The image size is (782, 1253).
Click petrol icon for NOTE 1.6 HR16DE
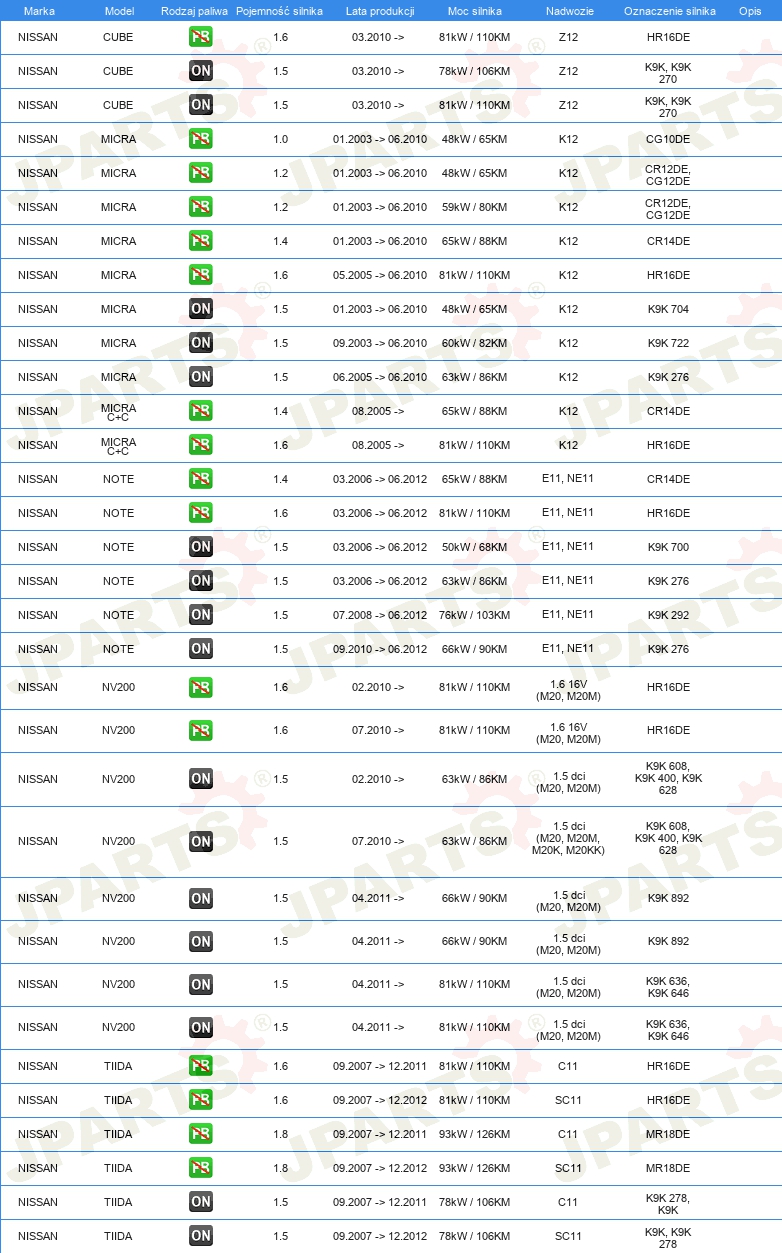tap(201, 513)
